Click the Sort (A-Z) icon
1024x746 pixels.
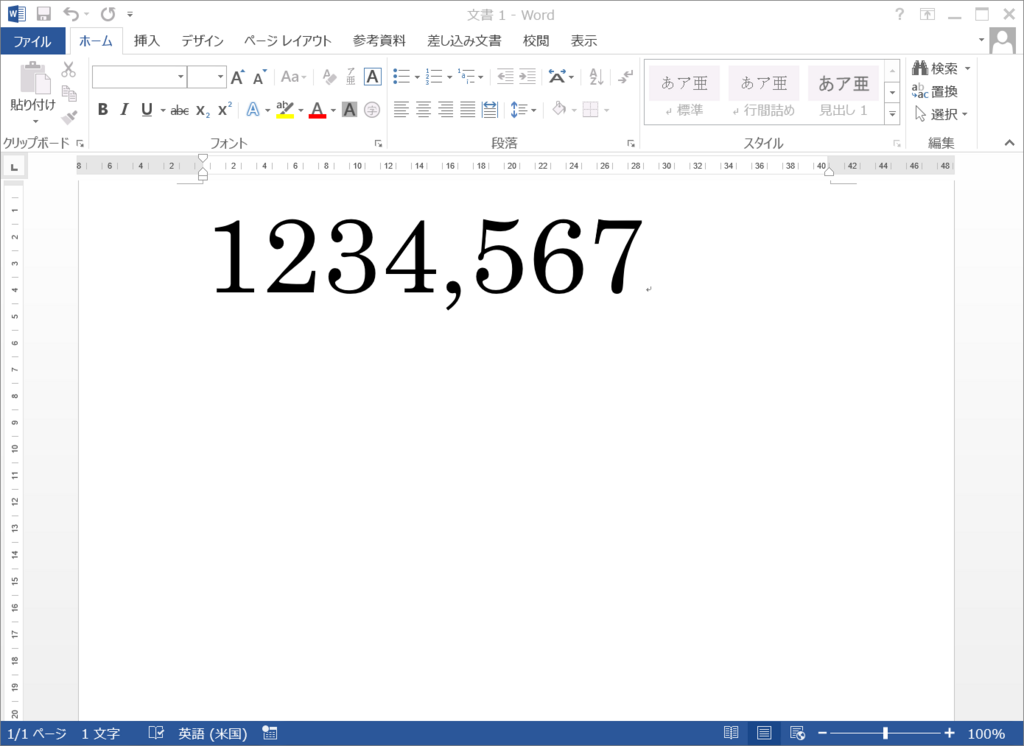pos(597,77)
